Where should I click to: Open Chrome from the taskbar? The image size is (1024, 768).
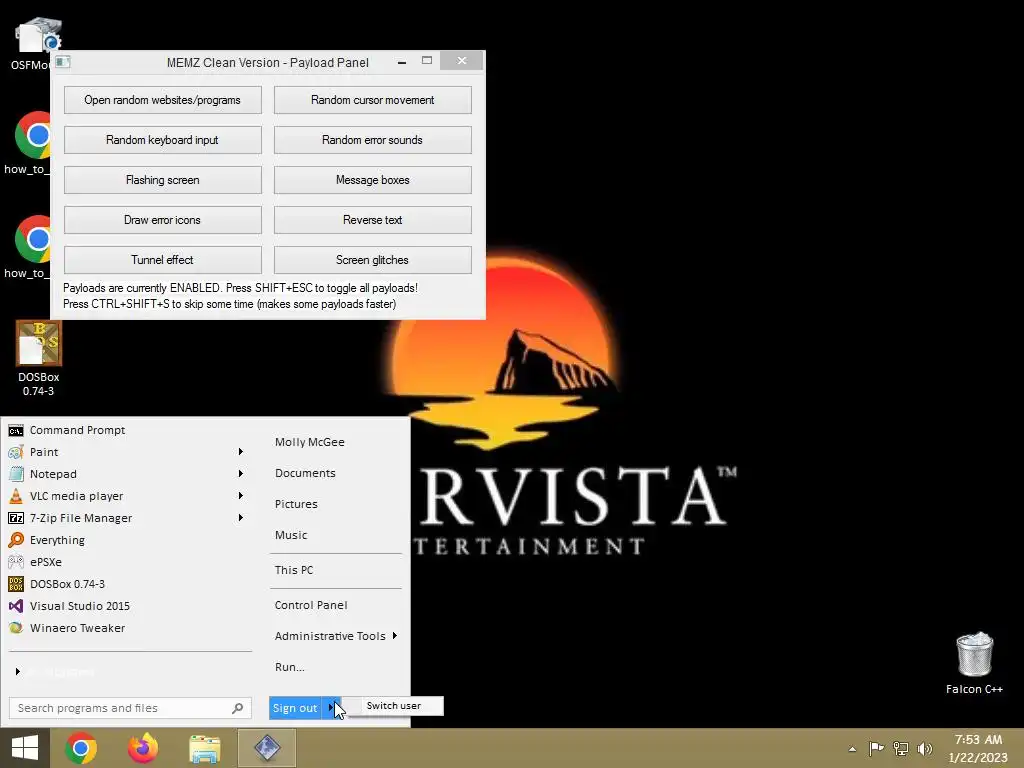point(81,748)
